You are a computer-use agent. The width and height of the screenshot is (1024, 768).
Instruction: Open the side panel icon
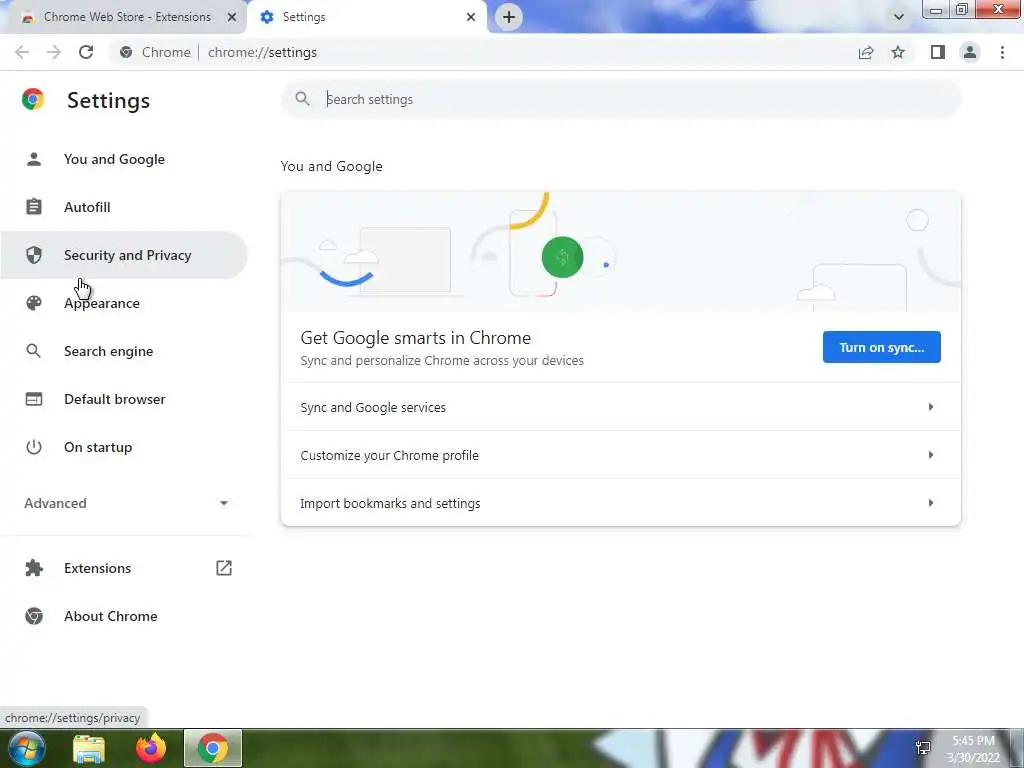tap(938, 52)
